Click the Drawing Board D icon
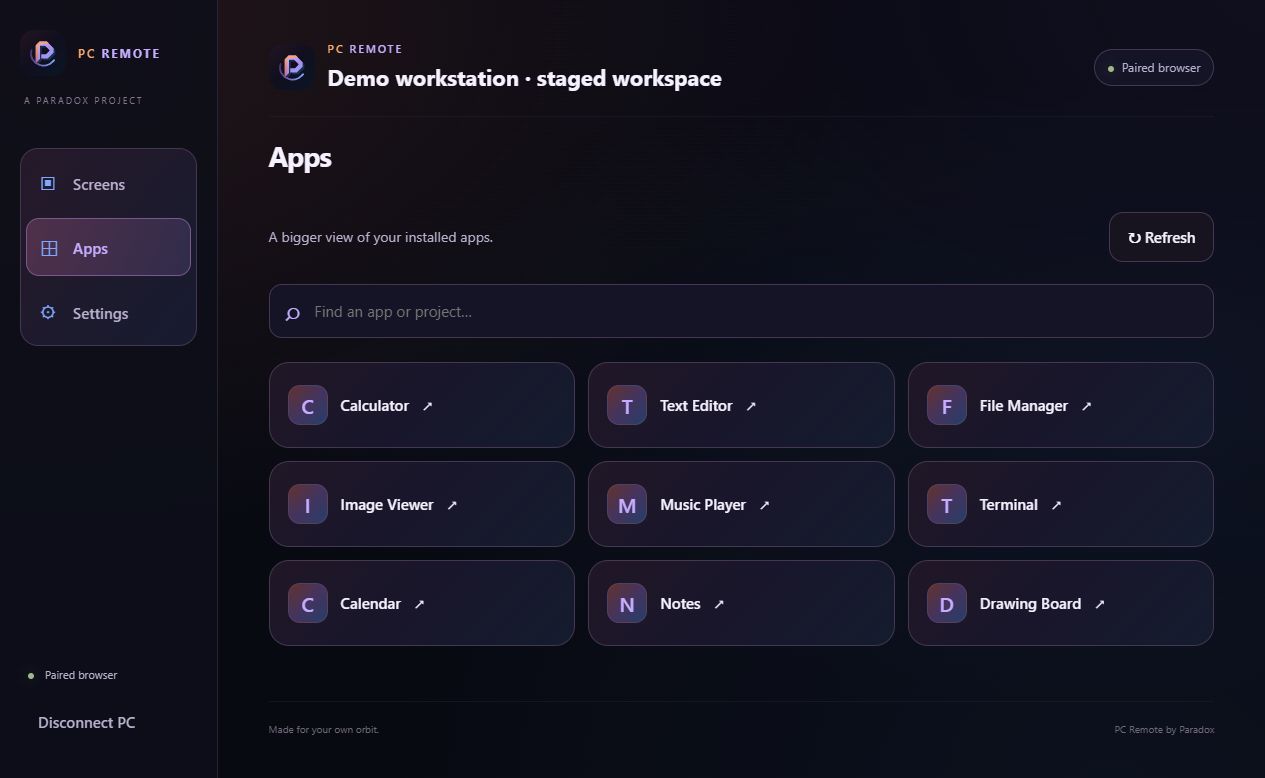Viewport: 1265px width, 778px height. tap(947, 604)
